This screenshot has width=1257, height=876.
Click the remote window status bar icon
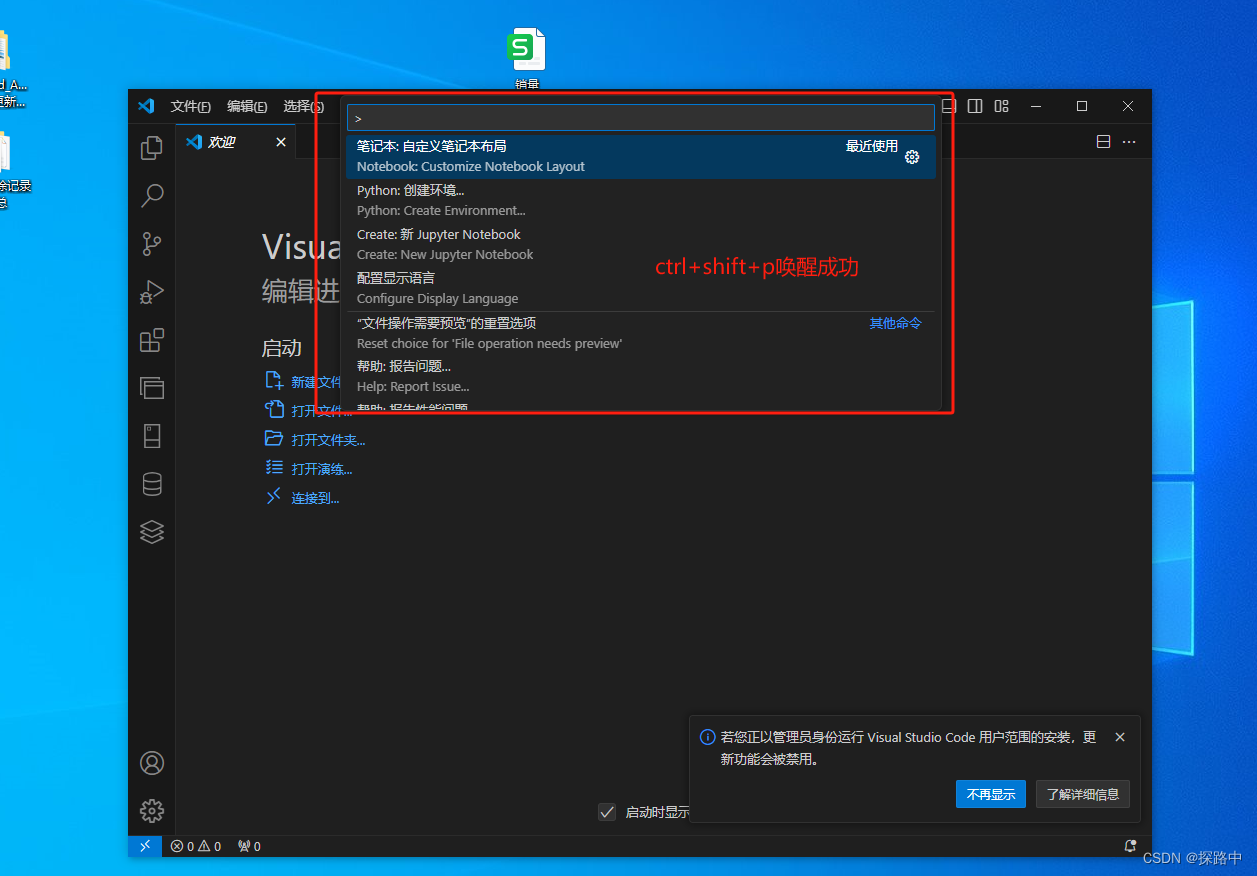coord(145,846)
